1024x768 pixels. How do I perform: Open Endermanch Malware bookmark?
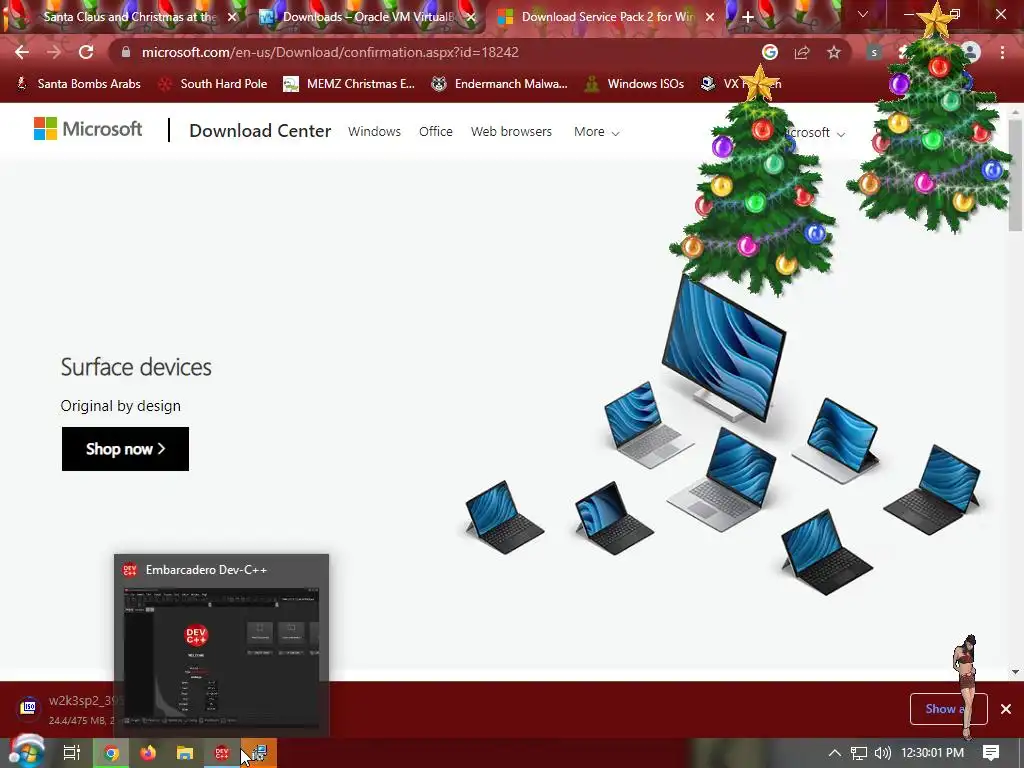click(500, 84)
